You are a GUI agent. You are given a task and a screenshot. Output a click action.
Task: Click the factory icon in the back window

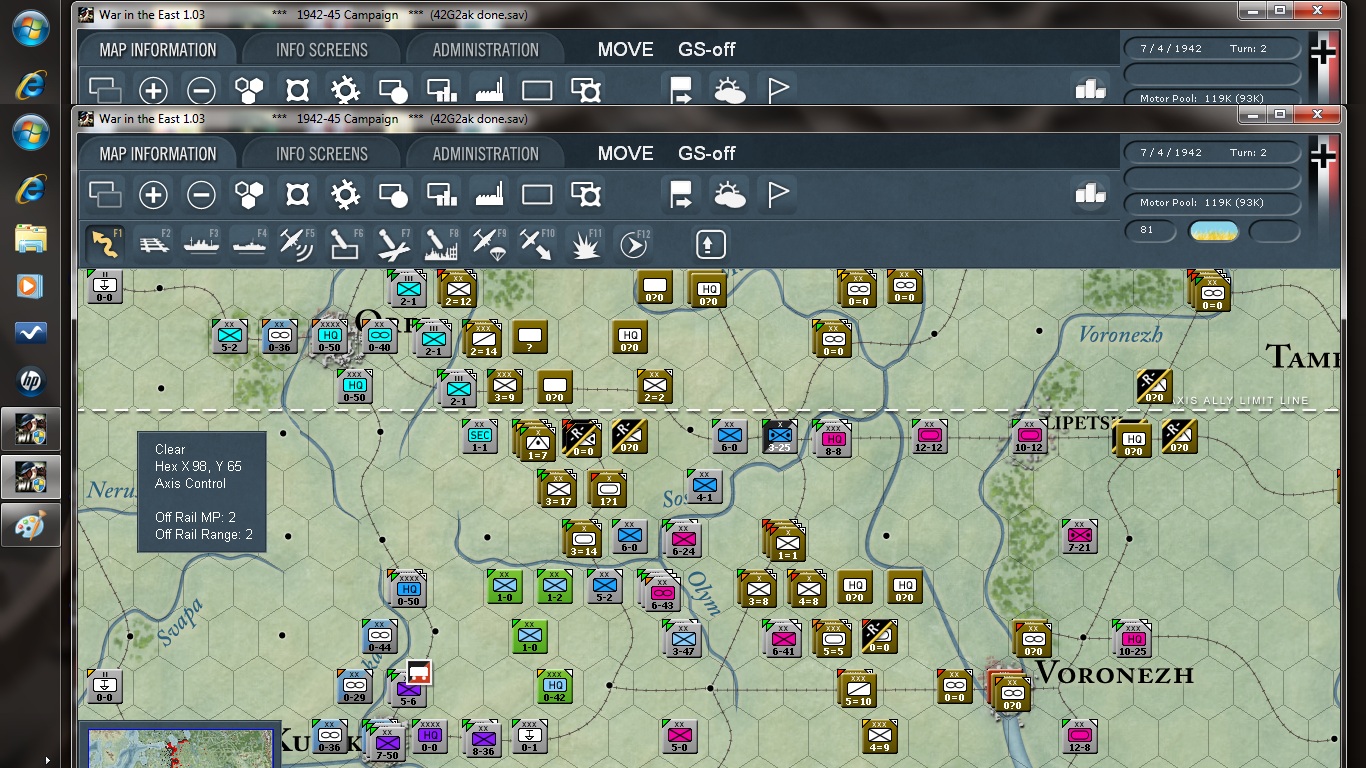[489, 90]
